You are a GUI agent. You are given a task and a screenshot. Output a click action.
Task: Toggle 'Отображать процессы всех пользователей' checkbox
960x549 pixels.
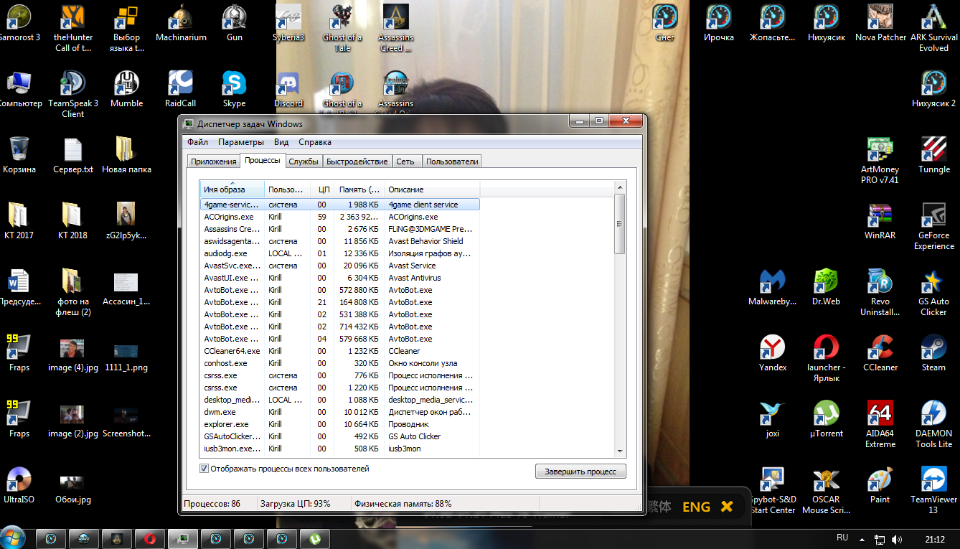pos(205,468)
